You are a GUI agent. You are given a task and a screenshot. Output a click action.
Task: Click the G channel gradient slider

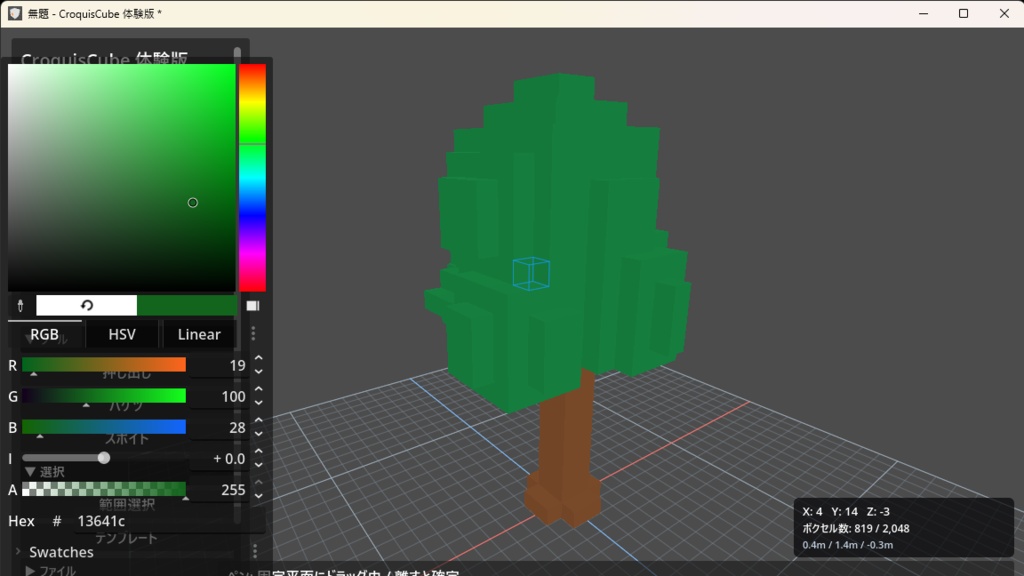coord(104,396)
